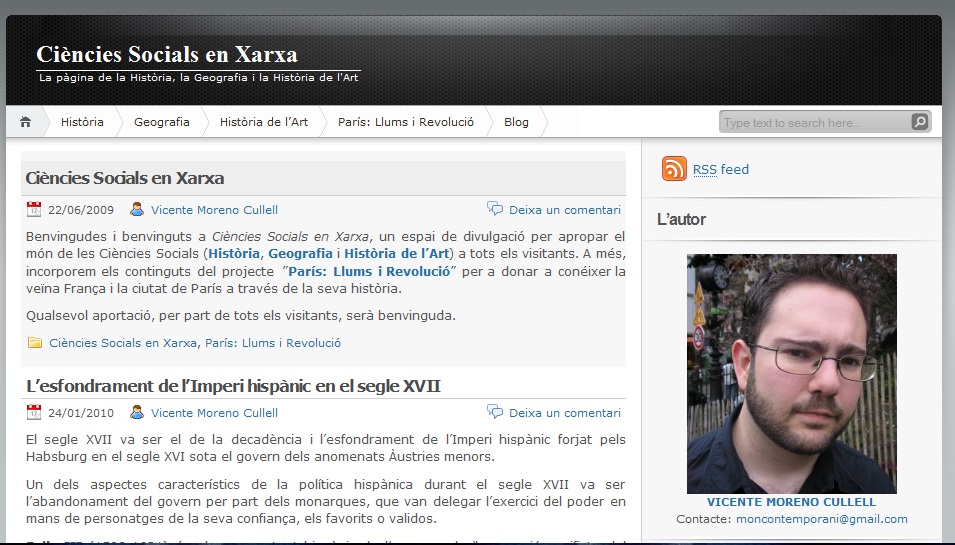This screenshot has height=545, width=955.
Task: Open post title L'esfondrament de l'Imperi hispànic
Action: coord(233,386)
